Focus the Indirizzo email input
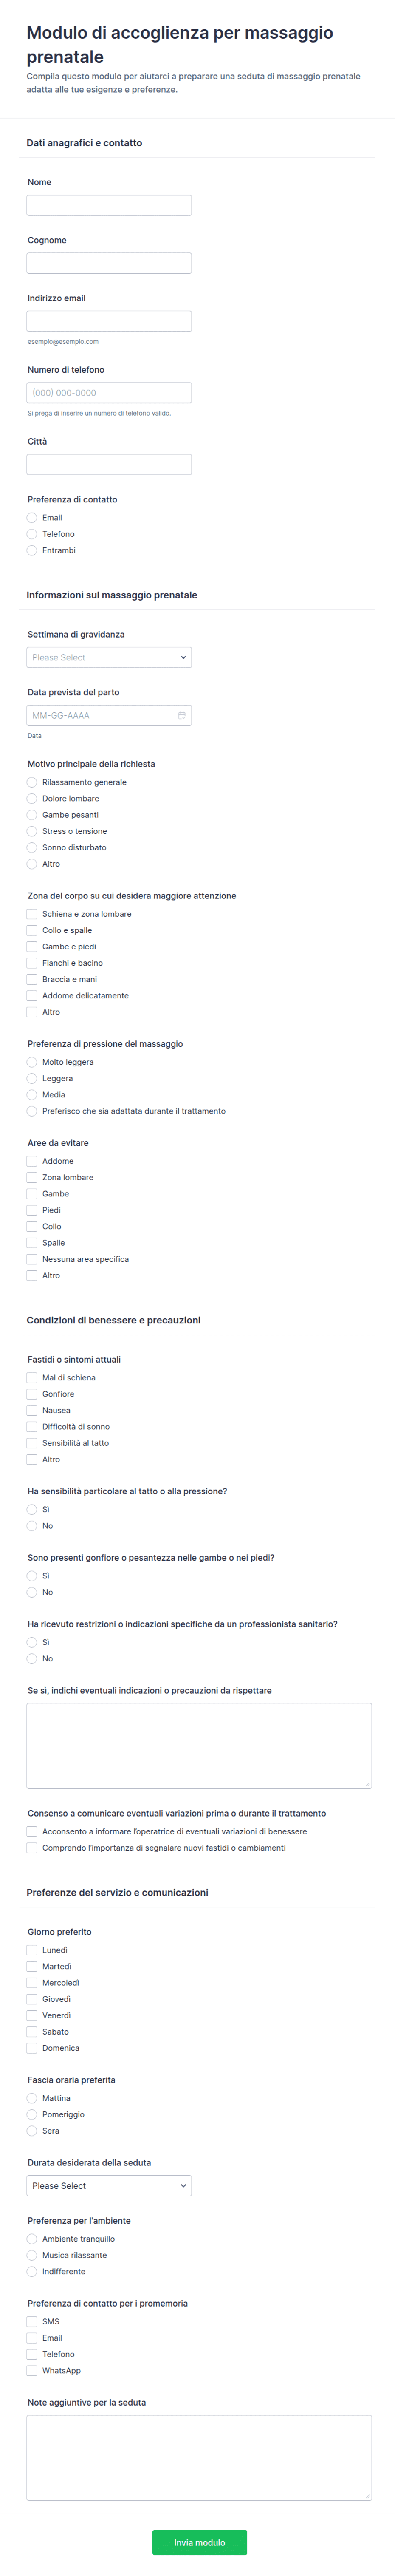The image size is (395, 2576). [109, 321]
